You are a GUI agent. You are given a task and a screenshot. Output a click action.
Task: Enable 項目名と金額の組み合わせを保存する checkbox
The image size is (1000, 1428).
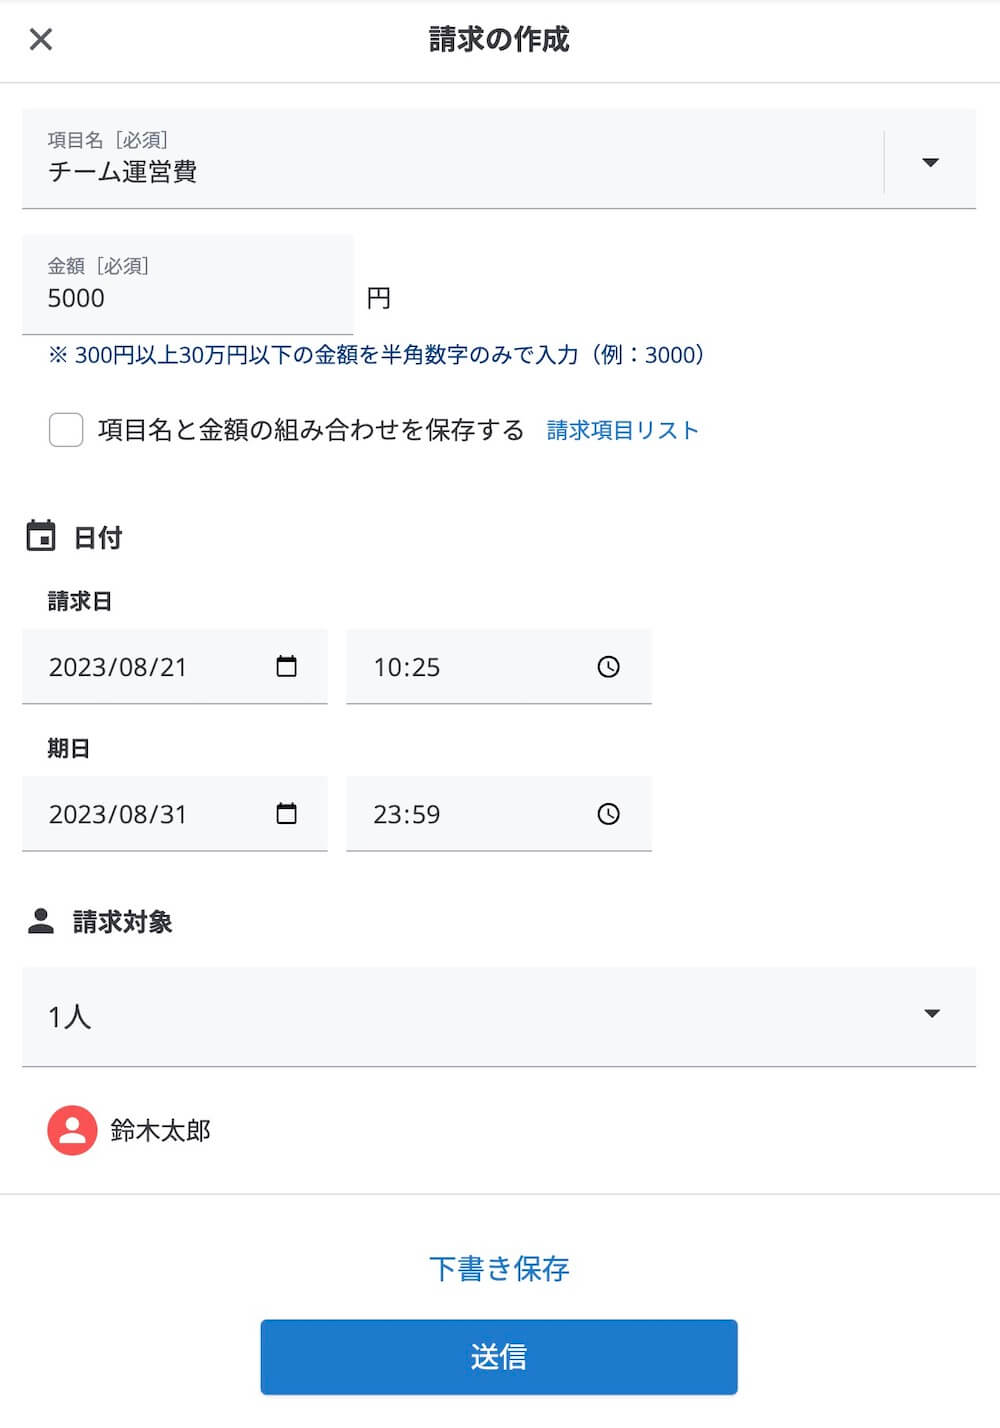click(66, 430)
